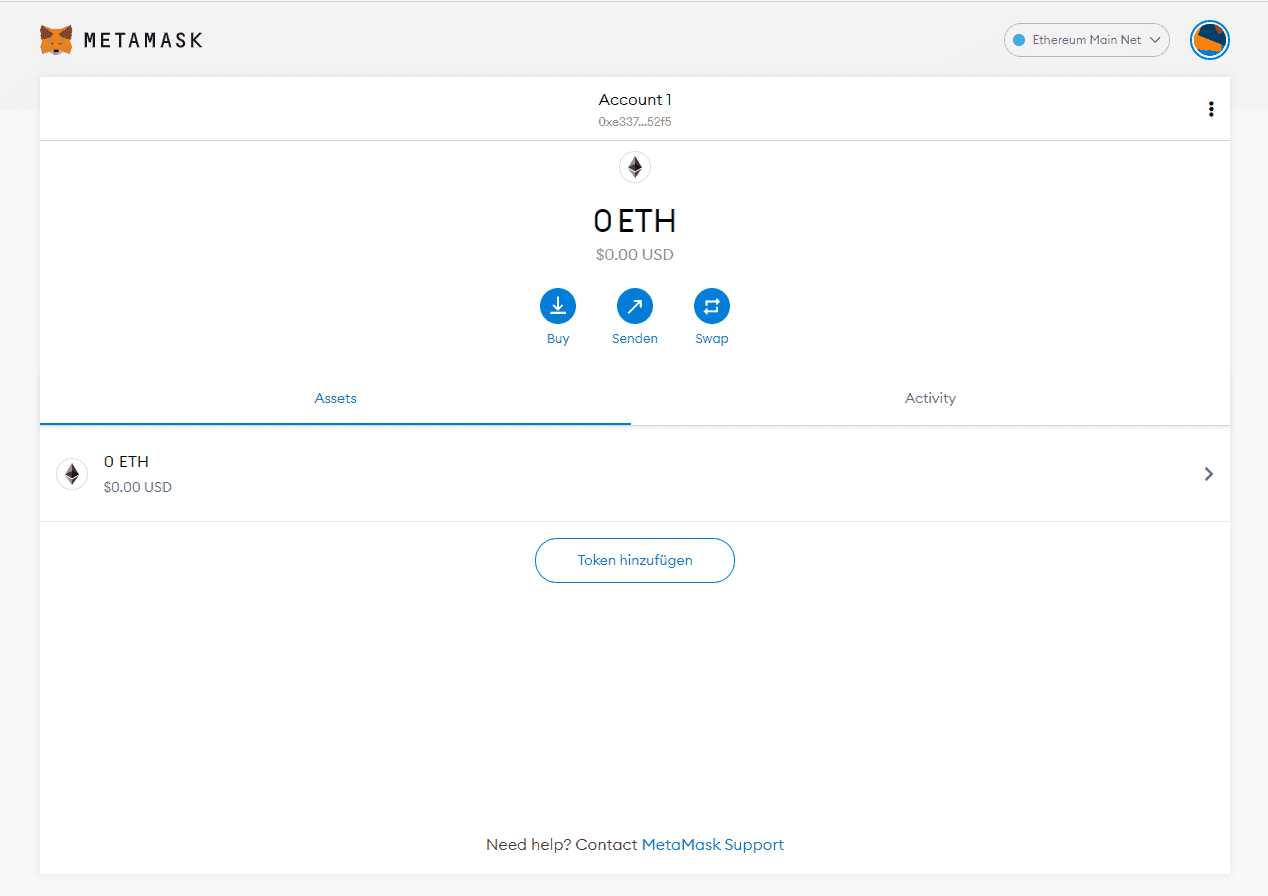The height and width of the screenshot is (896, 1268).
Task: Open the account avatar menu
Action: 1209,40
